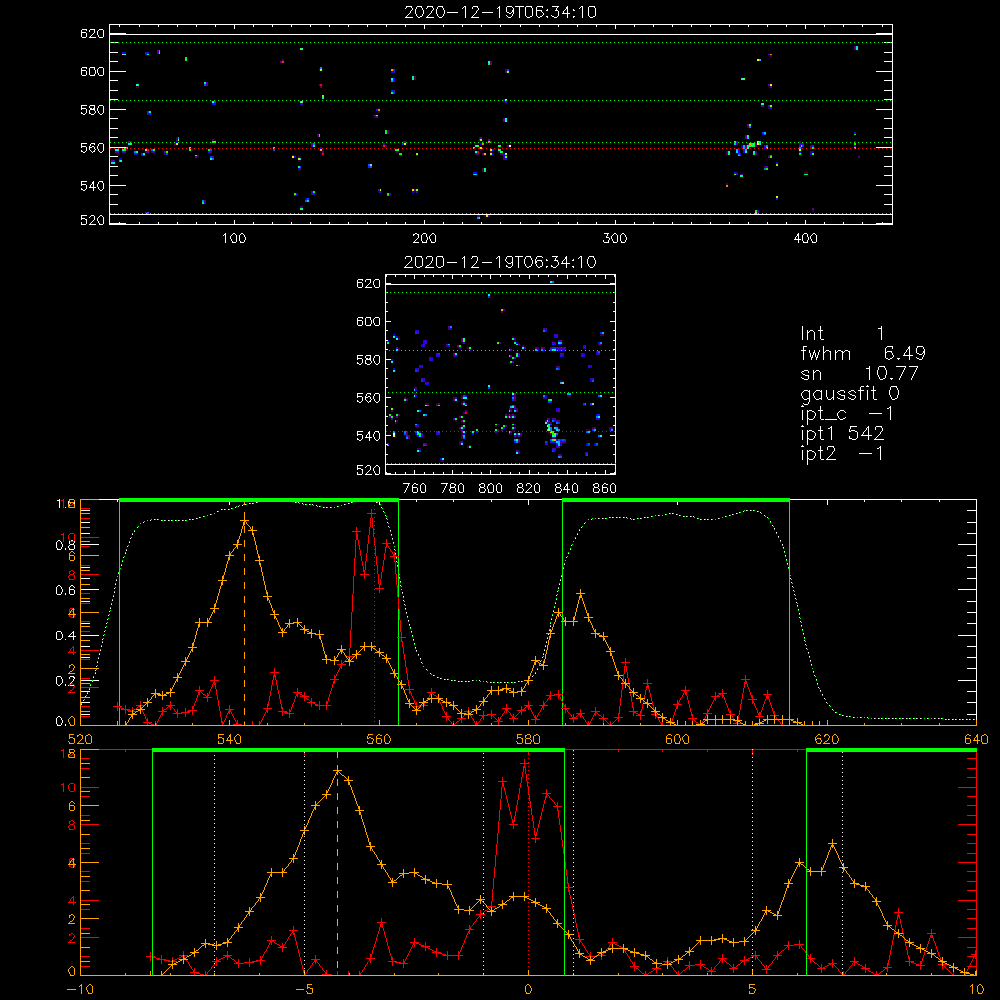
Task: Click x-axis tick label 300 in top image panel
Action: [615, 239]
